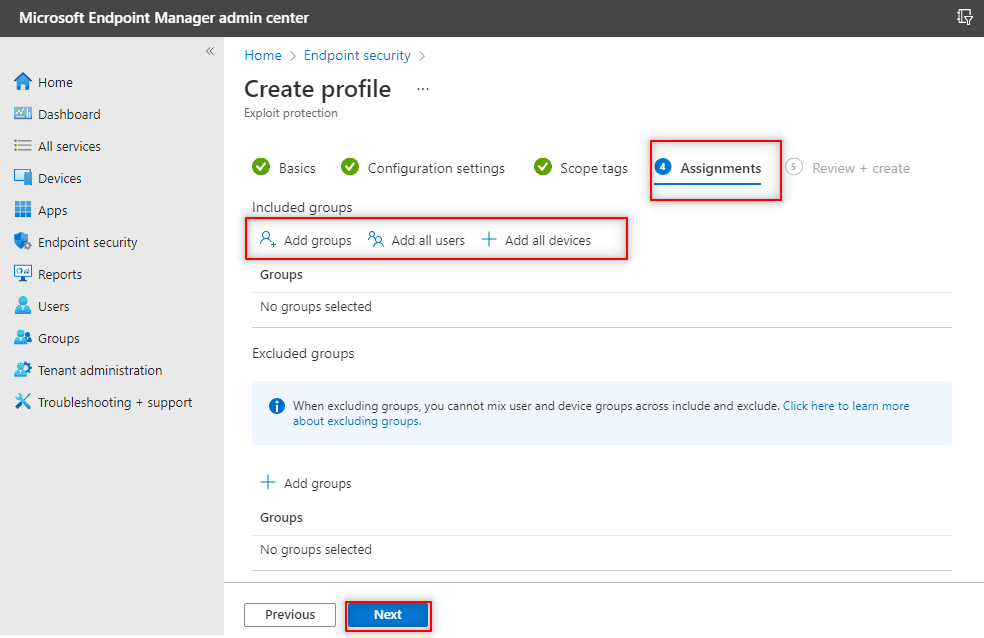Open Reports via its sidebar icon
This screenshot has width=984, height=638.
point(23,274)
